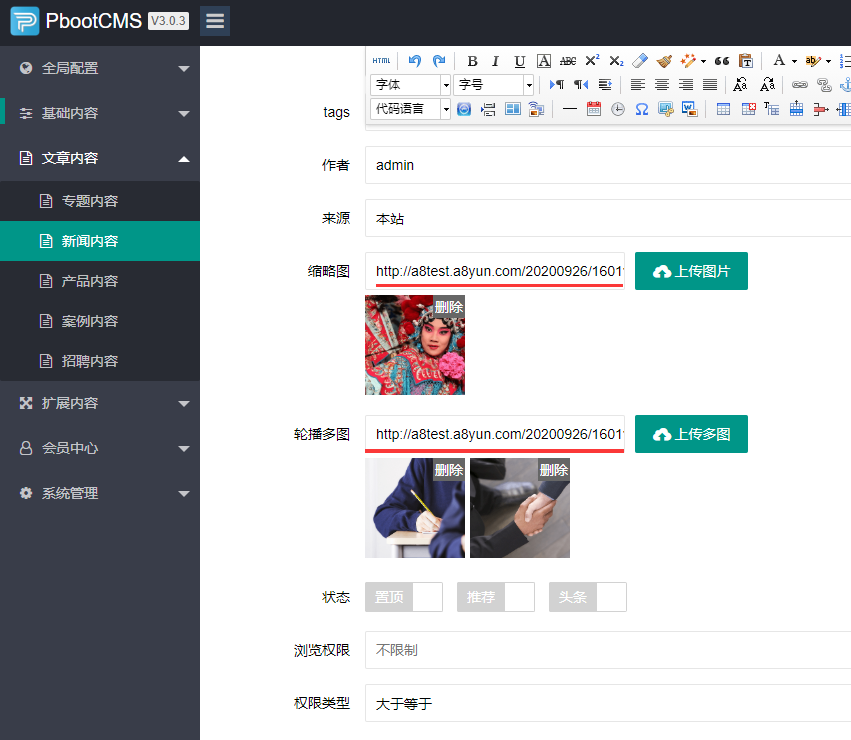
Task: Toggle bold formatting
Action: [471, 59]
